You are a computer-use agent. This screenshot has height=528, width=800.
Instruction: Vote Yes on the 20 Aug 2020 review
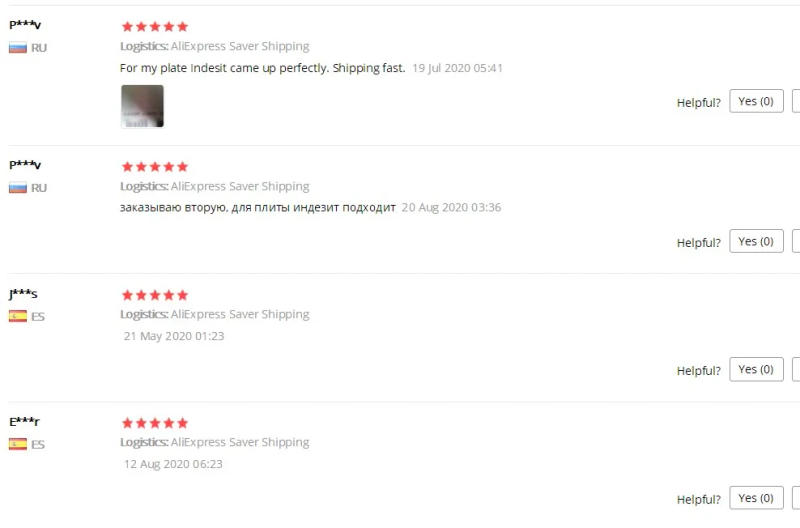tap(756, 241)
